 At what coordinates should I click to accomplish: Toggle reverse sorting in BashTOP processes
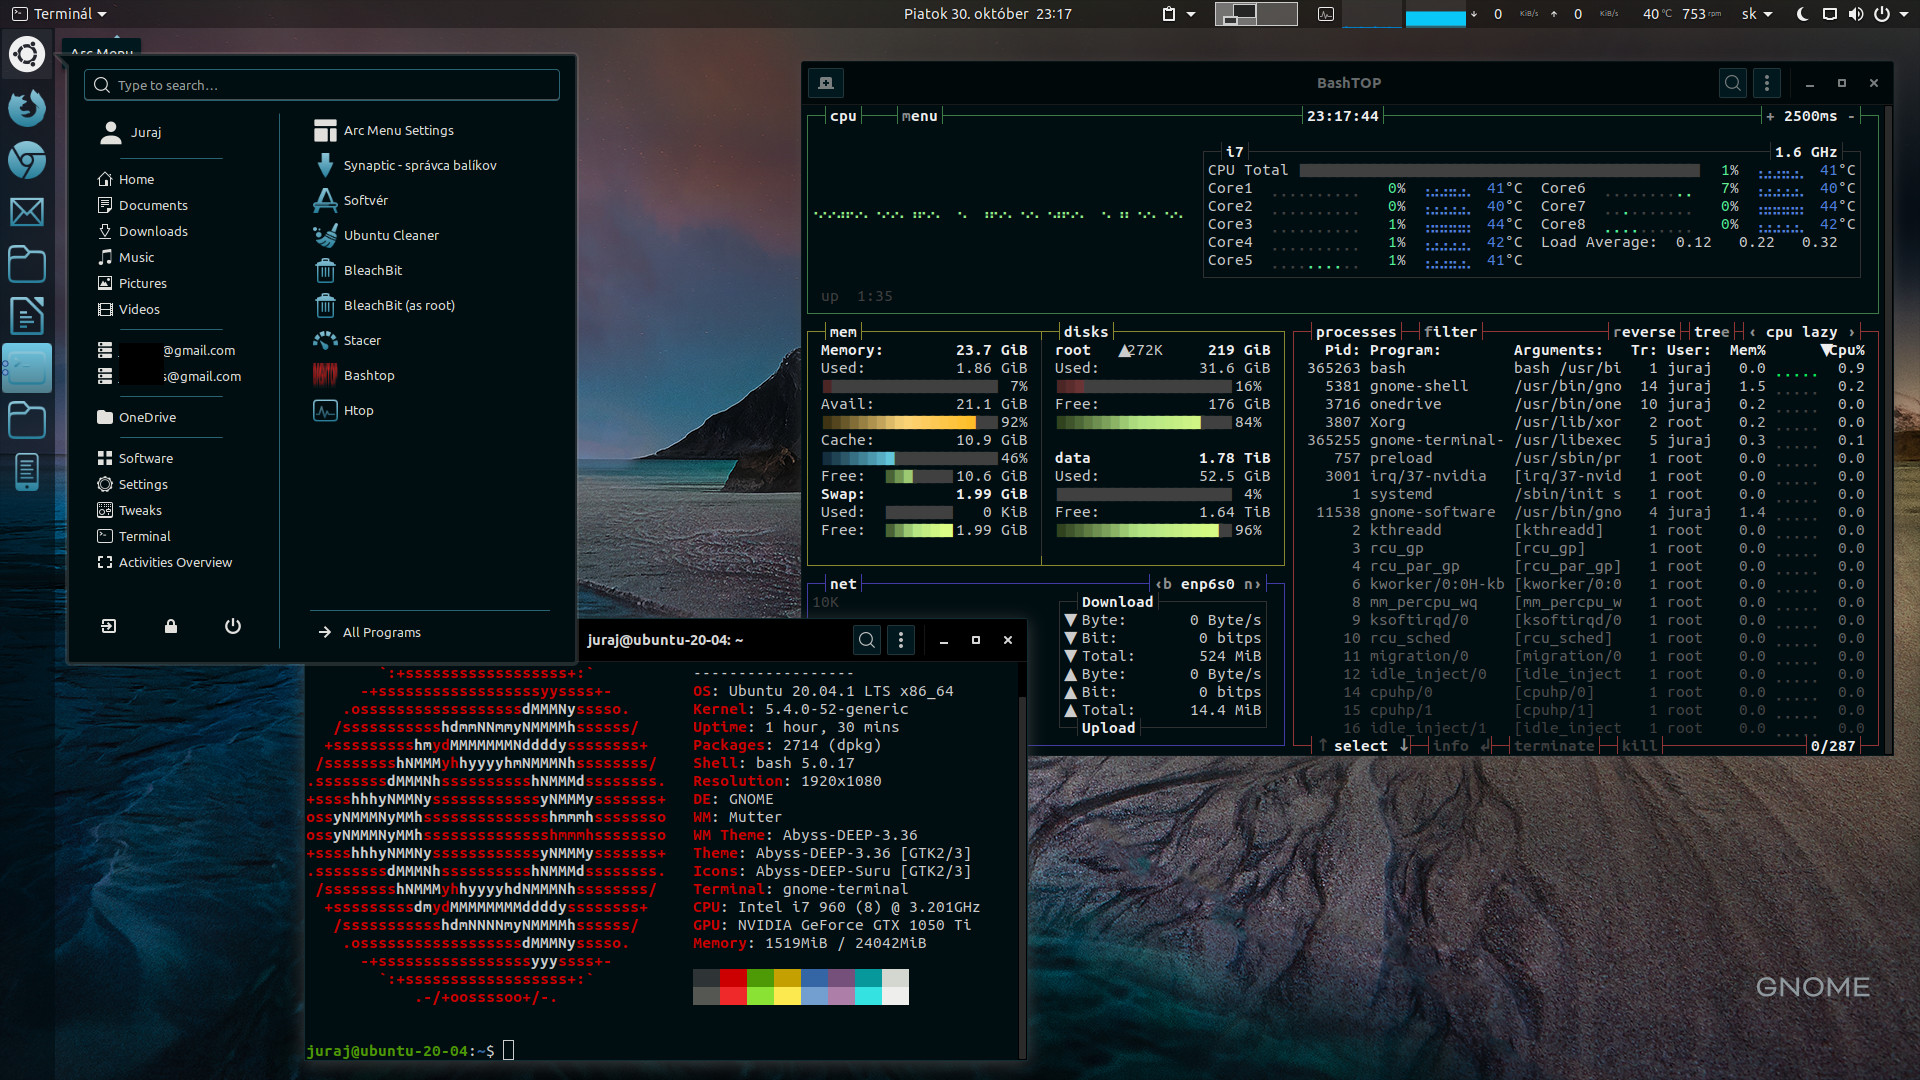coord(1644,332)
